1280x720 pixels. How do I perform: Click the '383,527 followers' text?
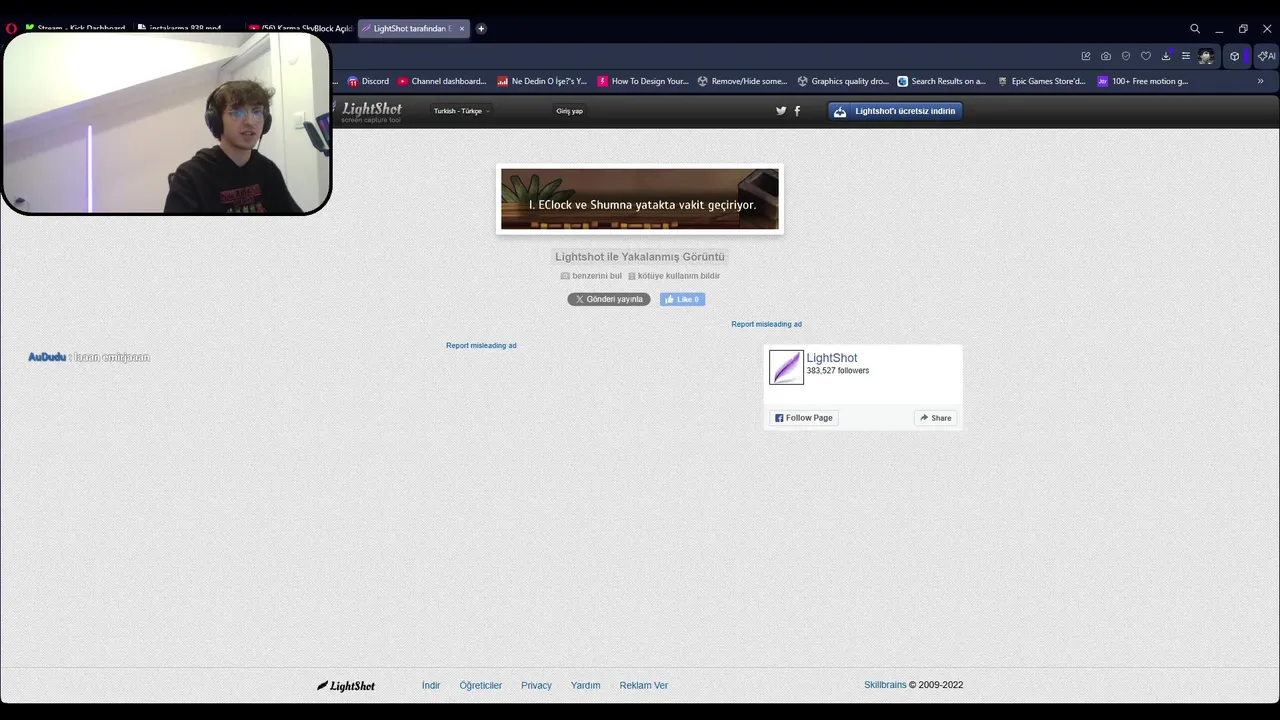[838, 371]
